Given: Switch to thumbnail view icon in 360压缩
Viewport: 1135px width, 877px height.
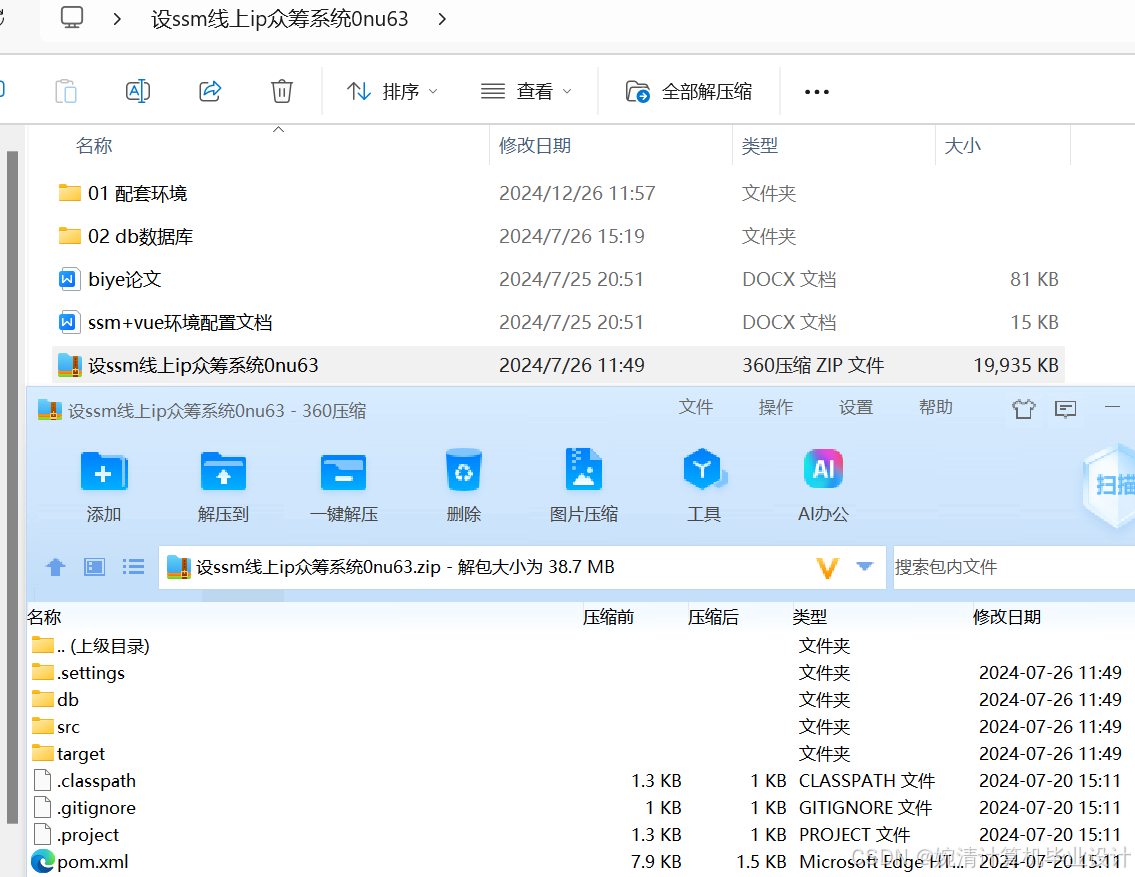Looking at the screenshot, I should tap(94, 567).
